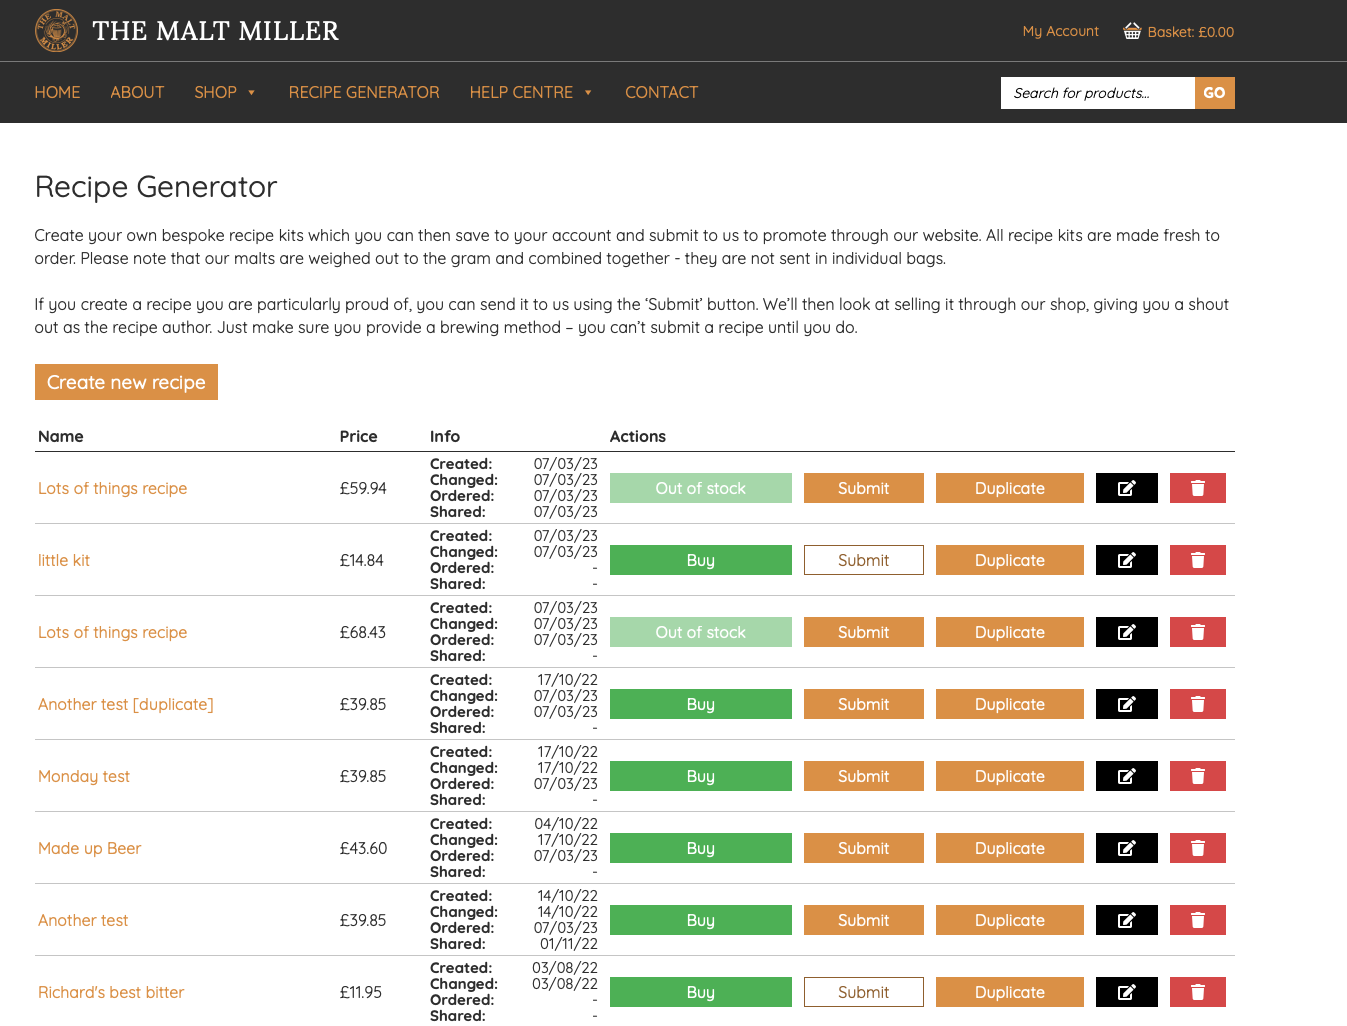
Task: Click the edit pencil icon for Another test
Action: pyautogui.click(x=1126, y=920)
